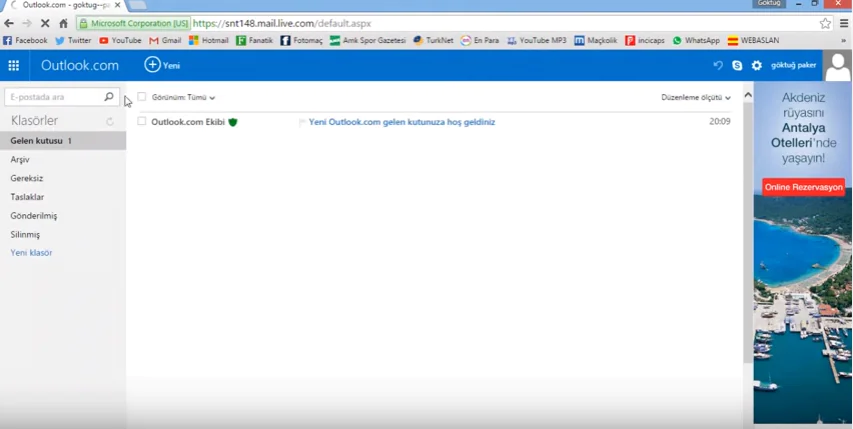Click the profile avatar picture
853x429 pixels.
click(838, 65)
